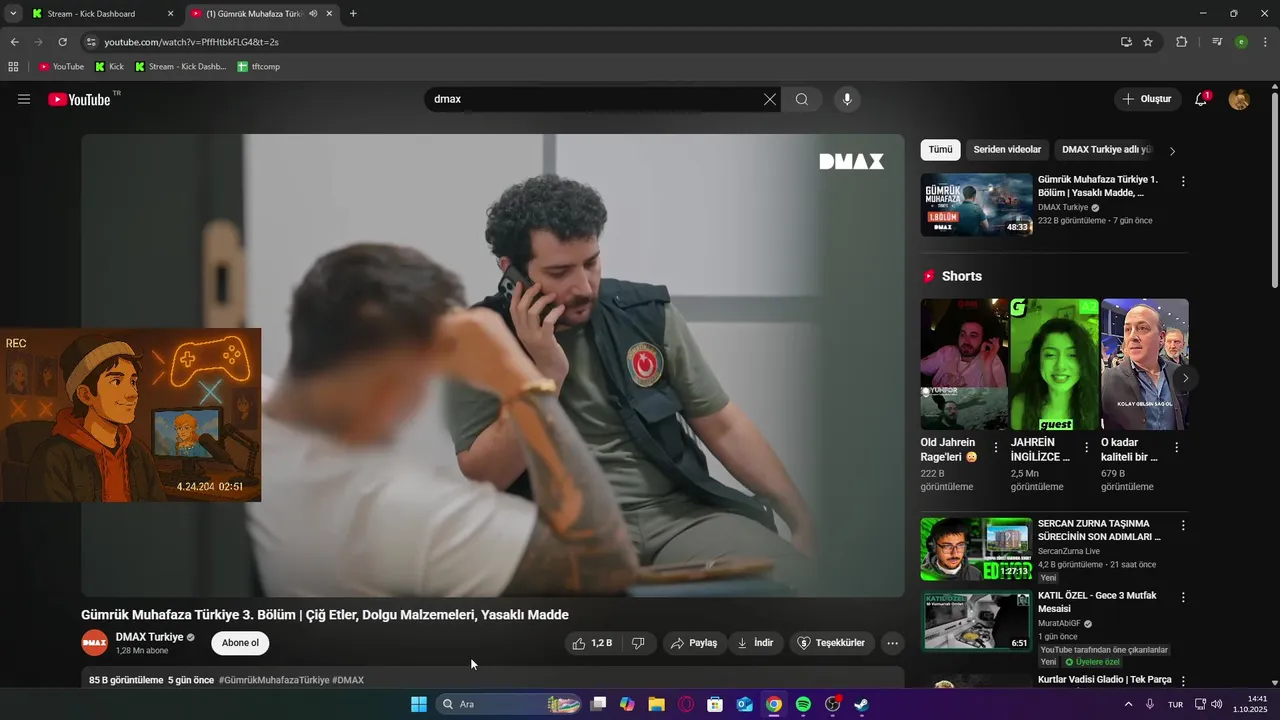Close the Kick Dashboard tab

coord(170,14)
